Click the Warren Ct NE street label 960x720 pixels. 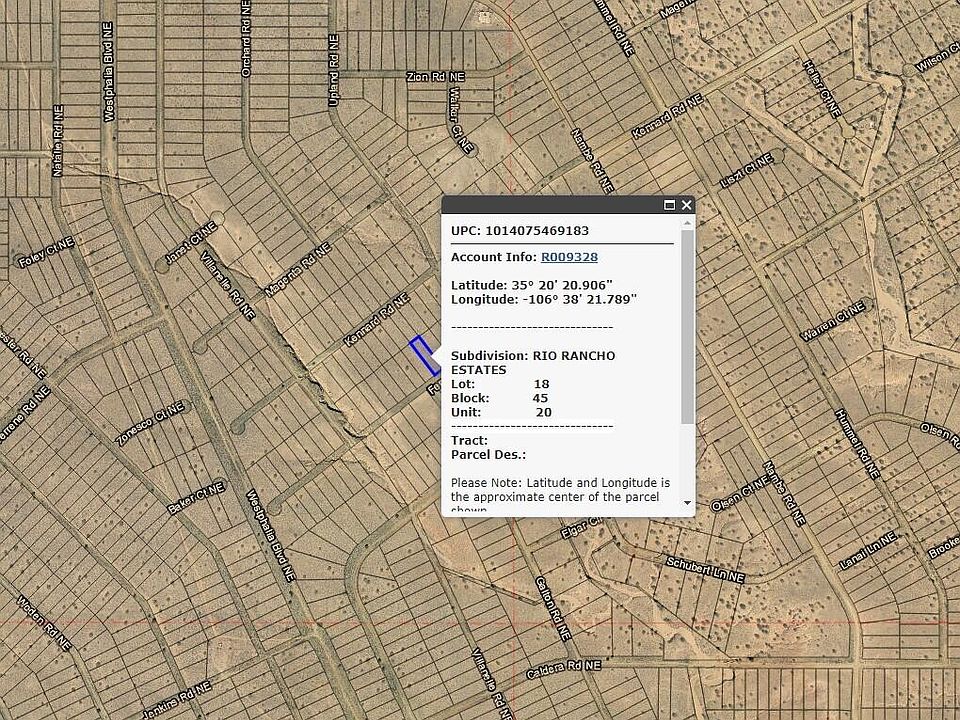(x=831, y=327)
